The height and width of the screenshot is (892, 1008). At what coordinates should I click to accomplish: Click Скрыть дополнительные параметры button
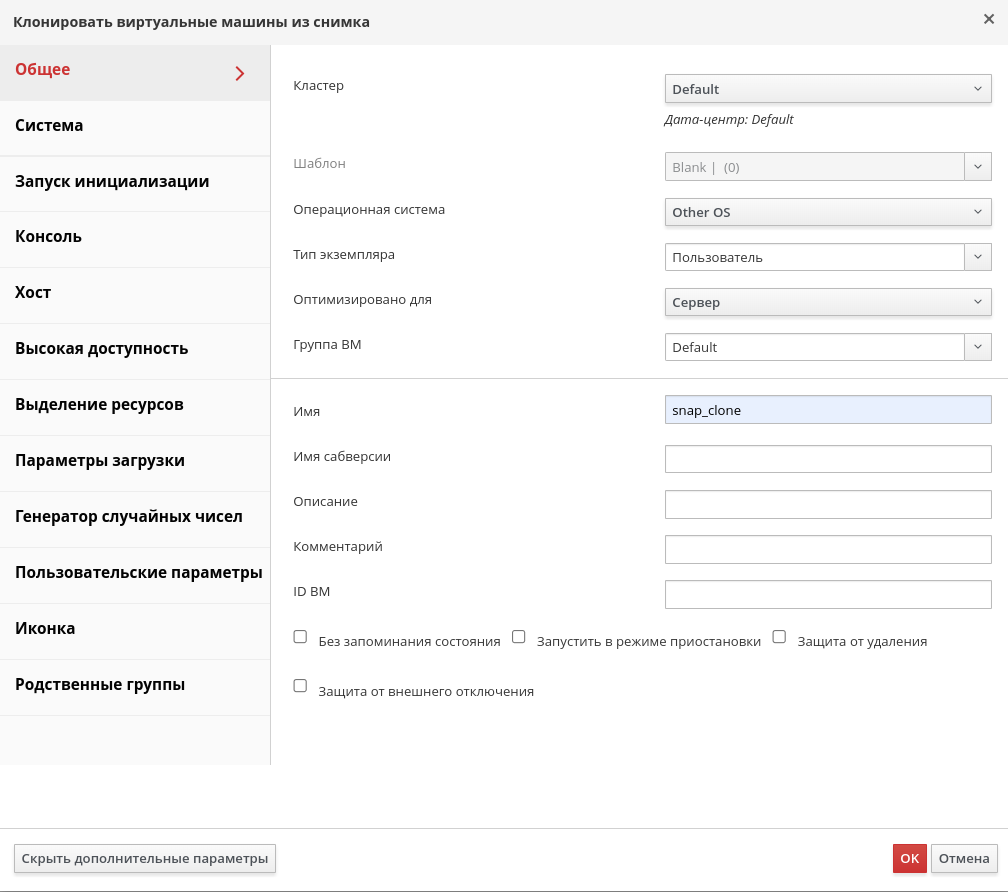(x=145, y=859)
